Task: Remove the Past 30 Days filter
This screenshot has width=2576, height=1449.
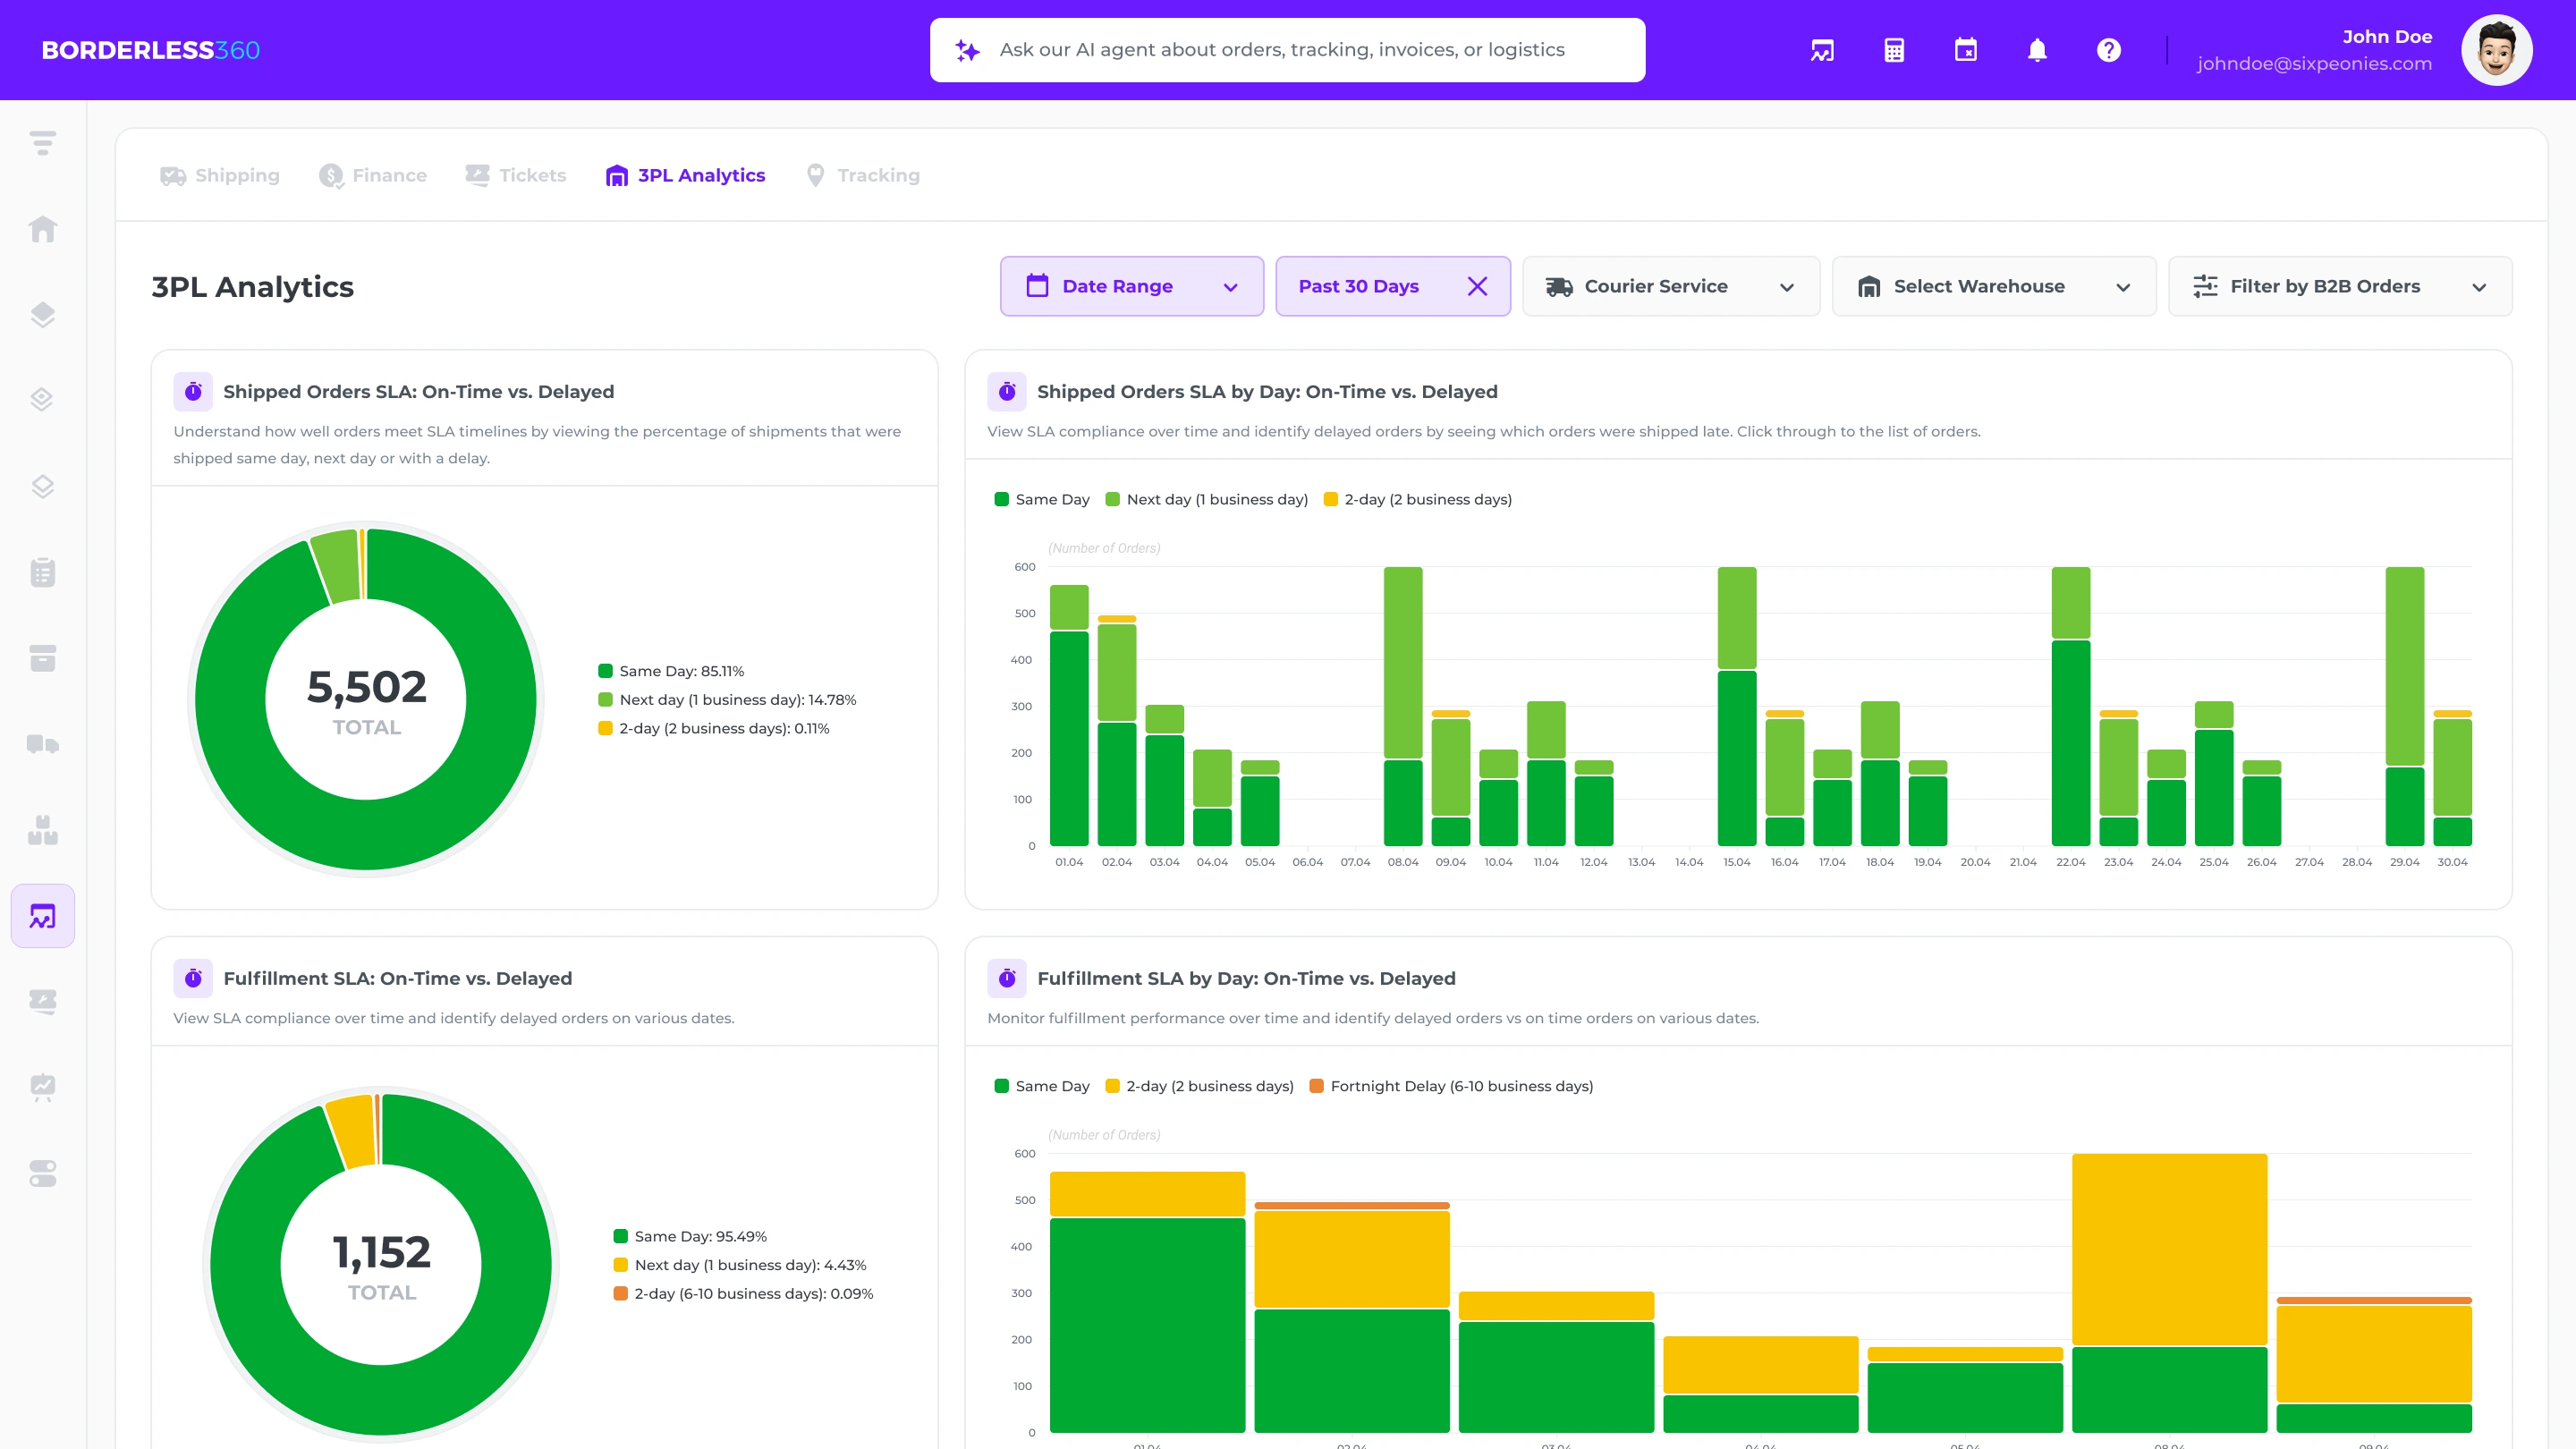Action: 1477,285
